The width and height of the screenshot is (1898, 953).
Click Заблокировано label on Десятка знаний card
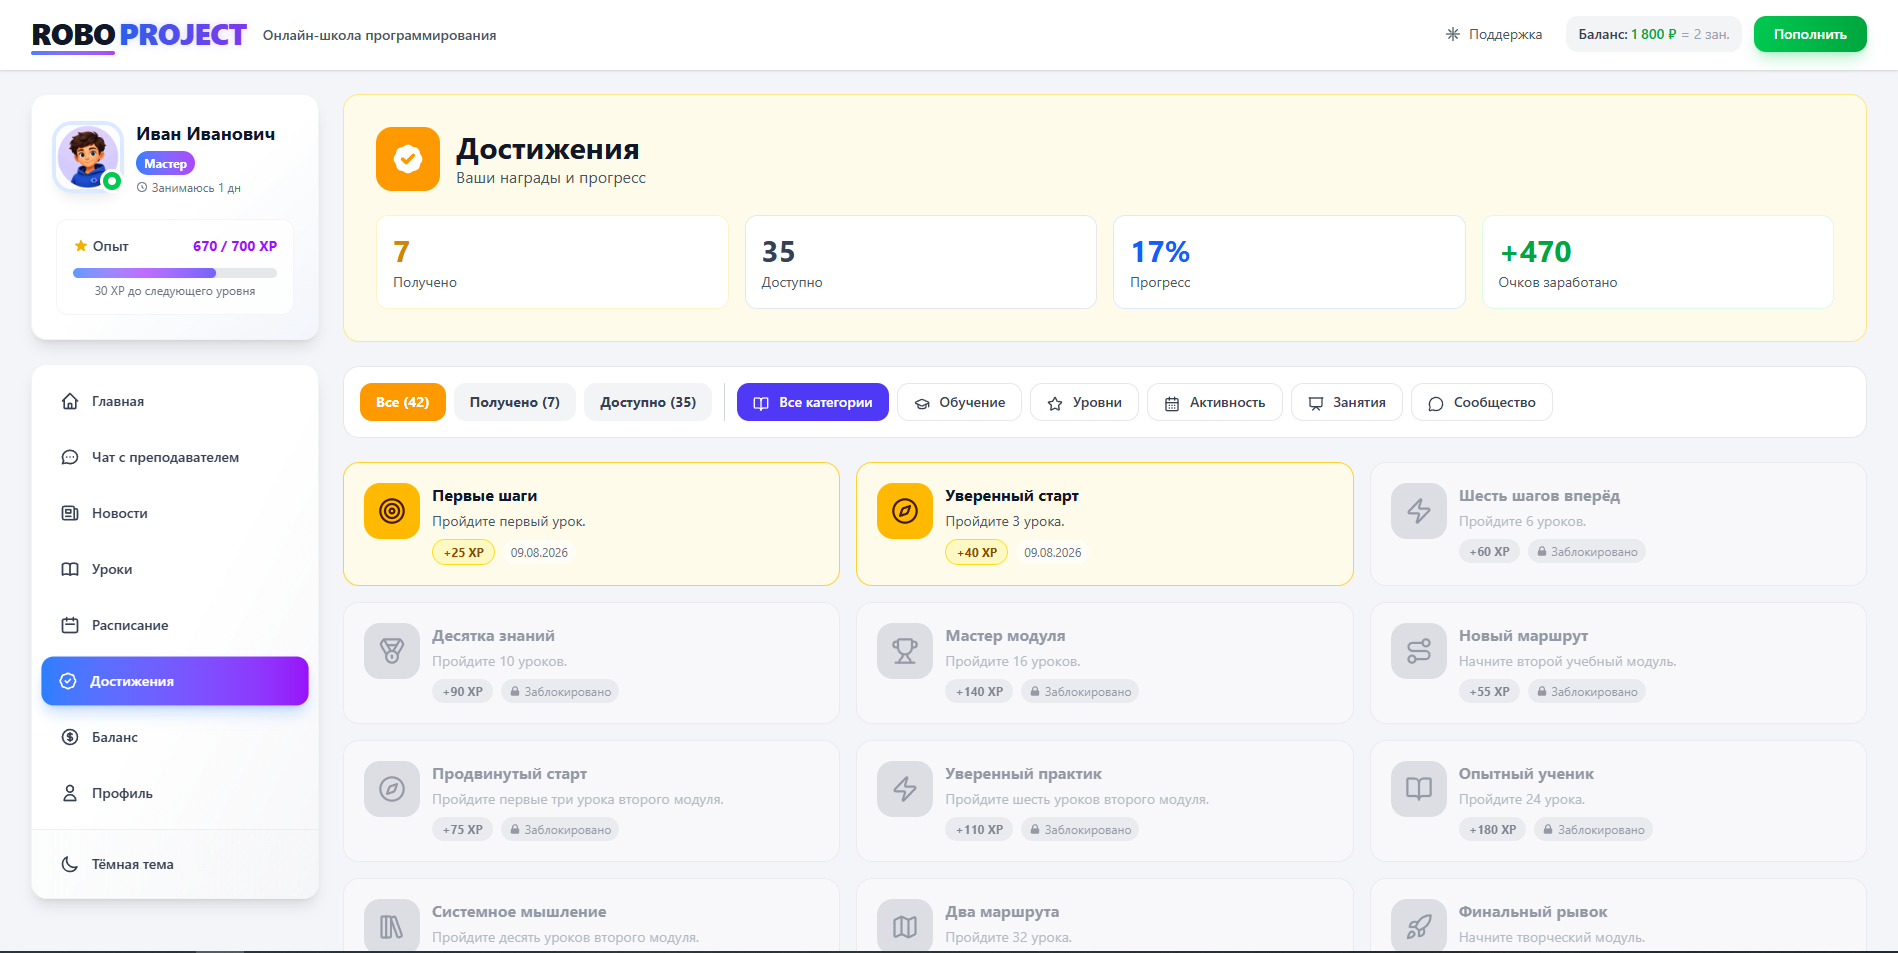click(x=560, y=691)
